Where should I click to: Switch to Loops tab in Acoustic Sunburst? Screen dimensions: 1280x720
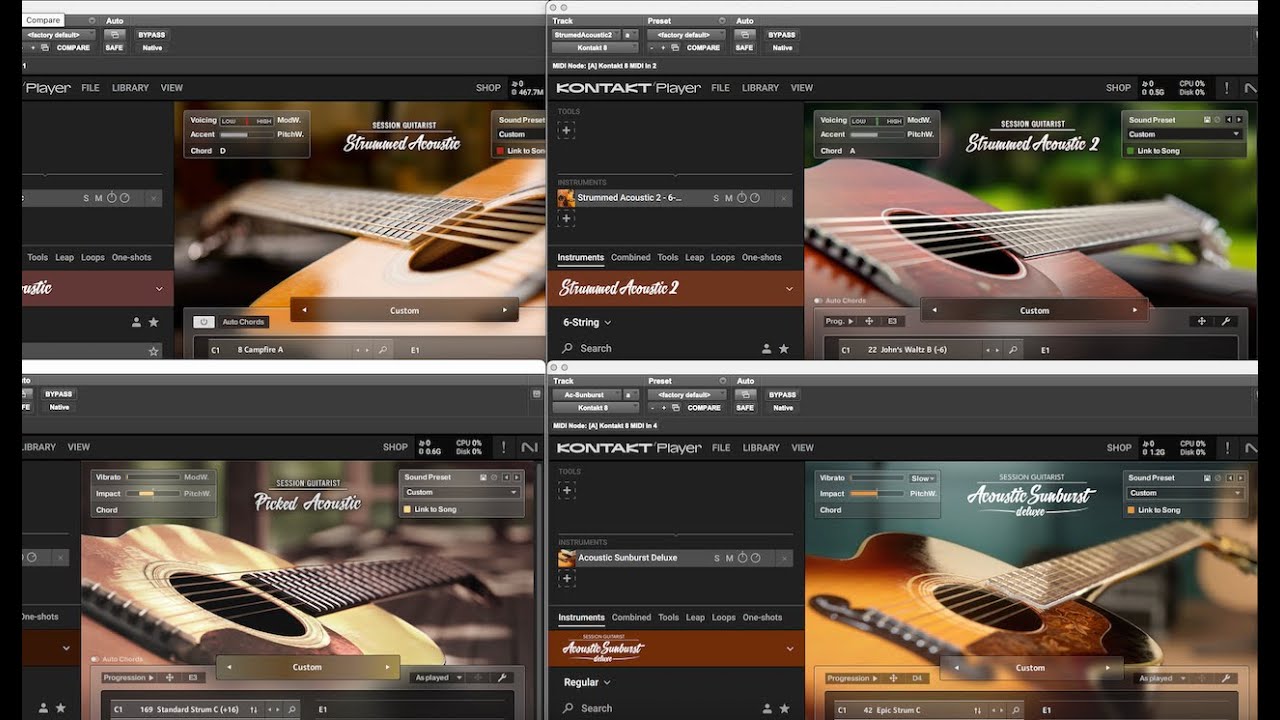[x=723, y=618]
